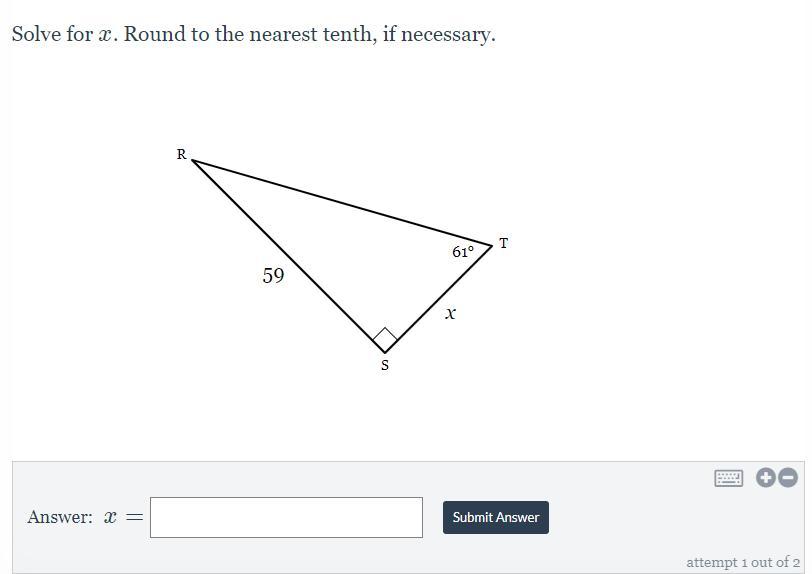The image size is (812, 574).
Task: Click the hypotenuse line RT of the triangle
Action: (x=342, y=203)
